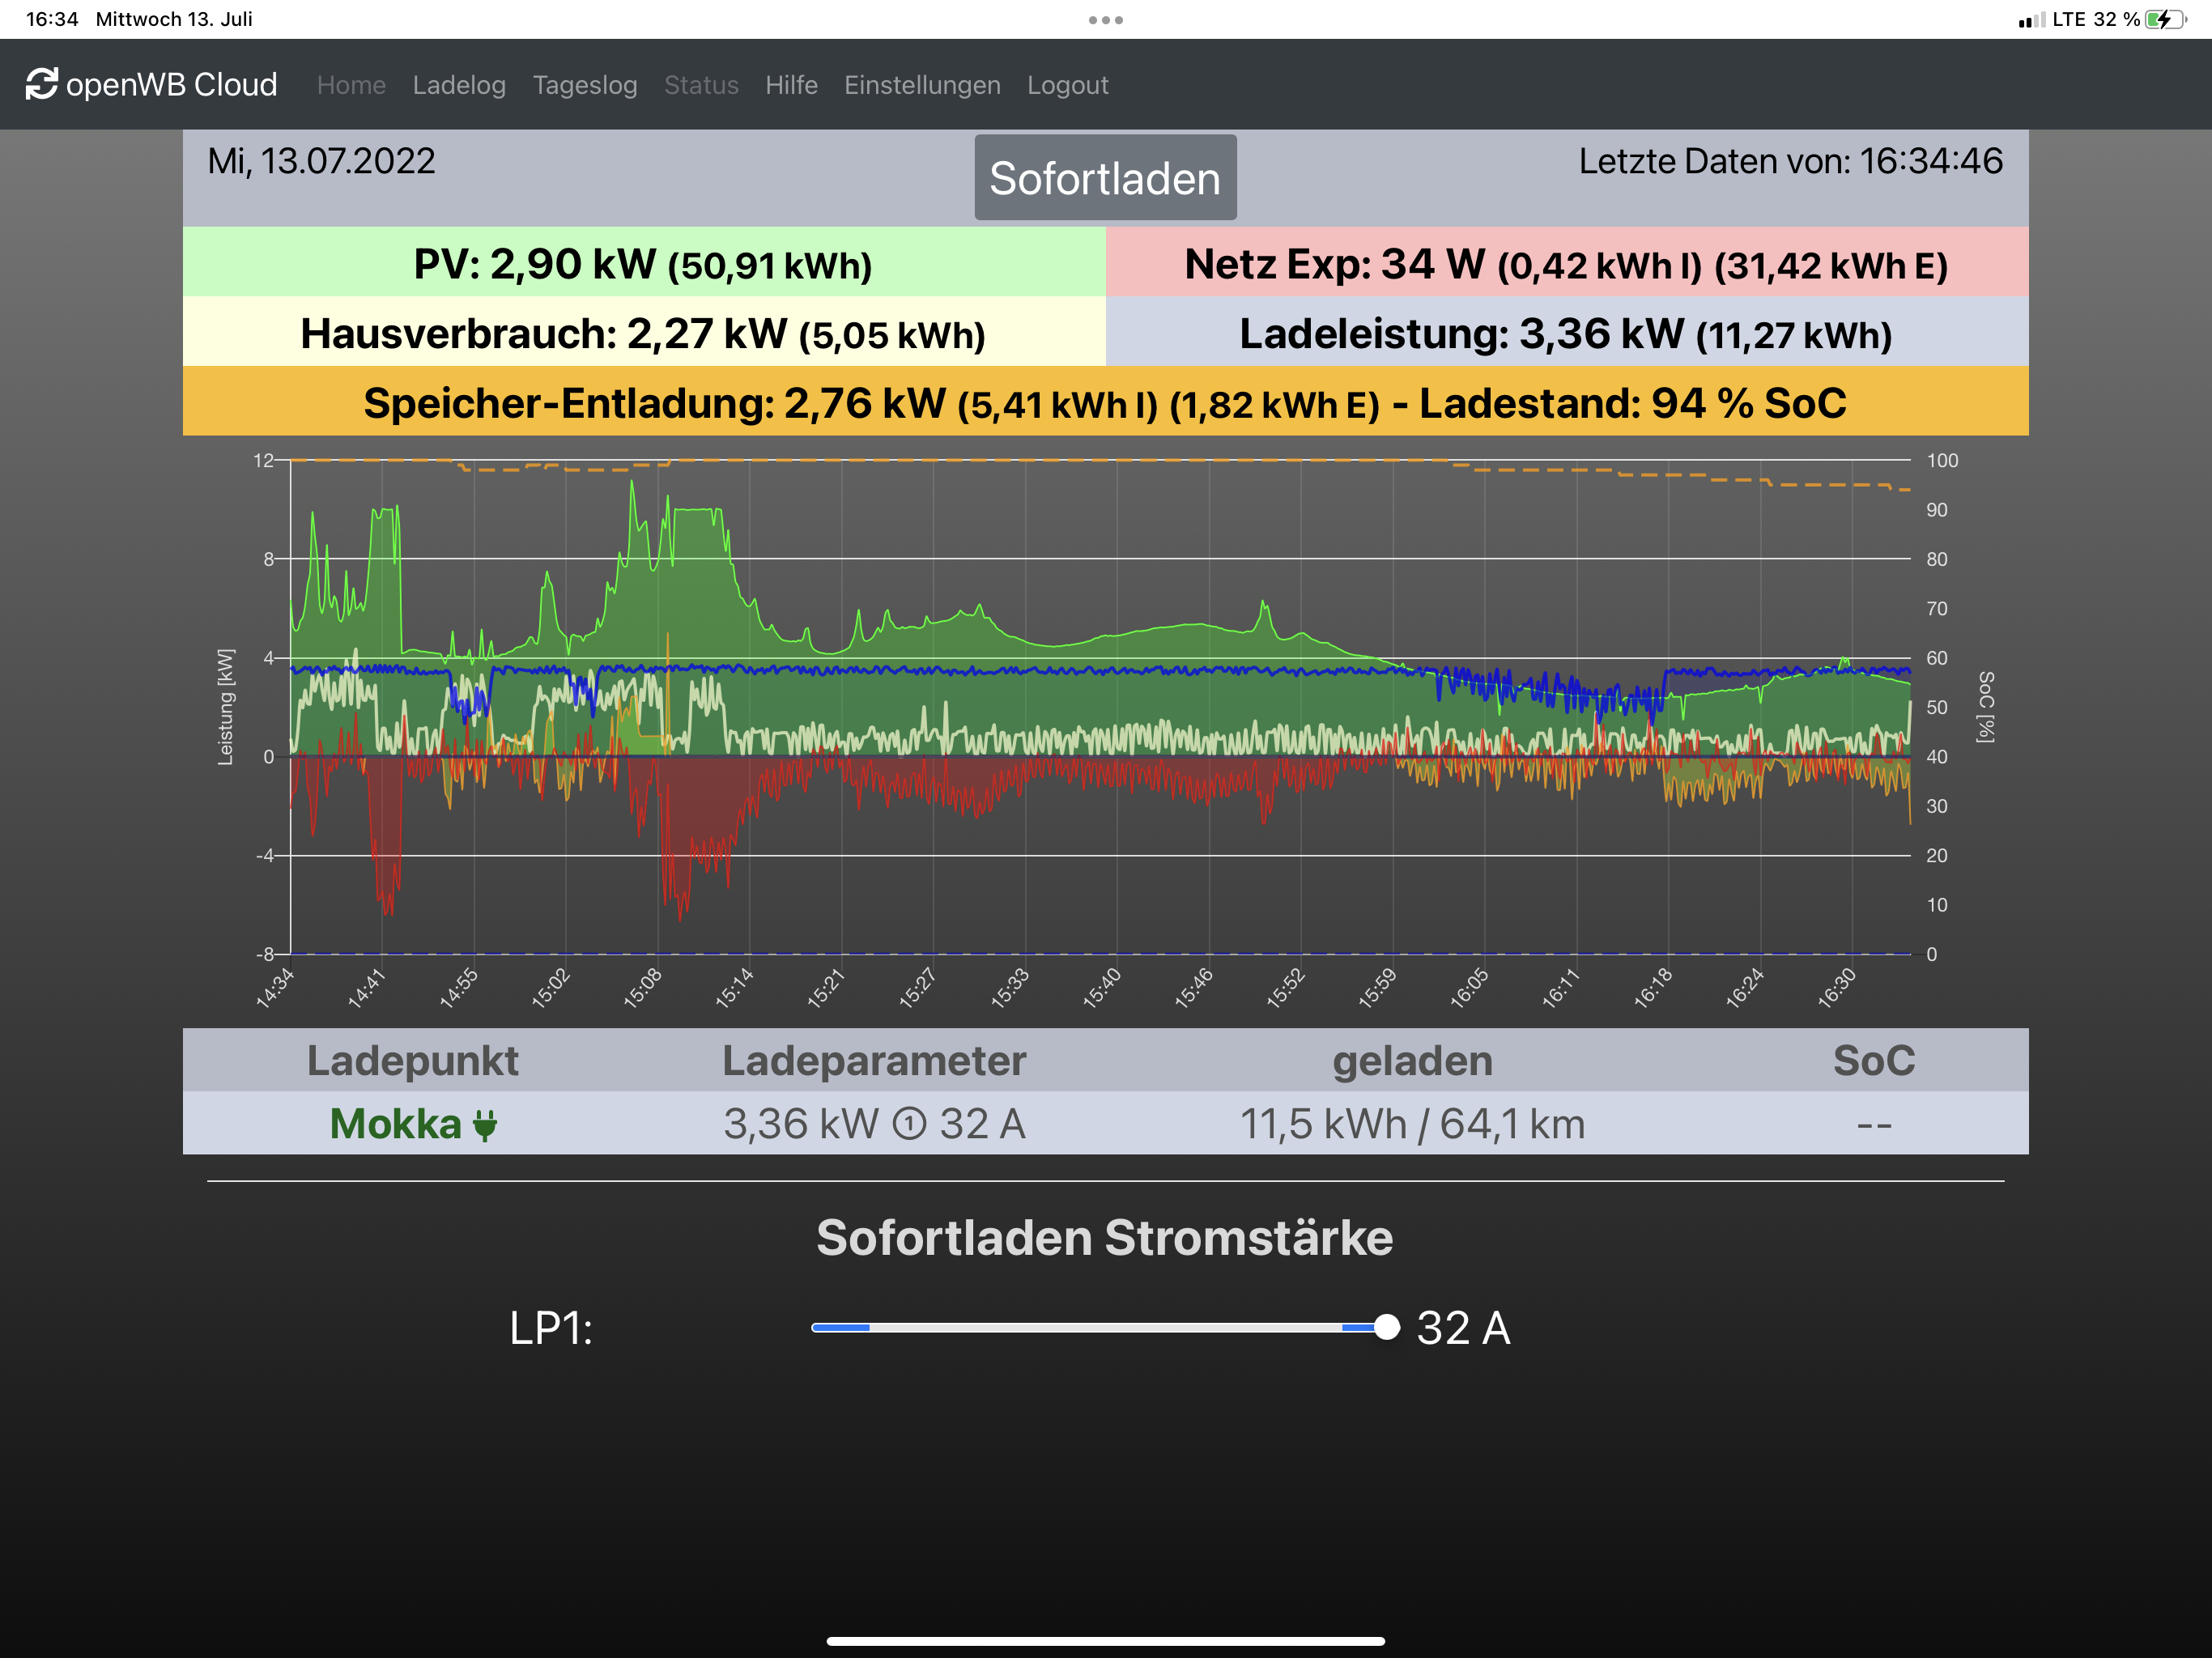Click the phase count icon beside 3,36 kW
Viewport: 2212px width, 1658px height.
909,1124
